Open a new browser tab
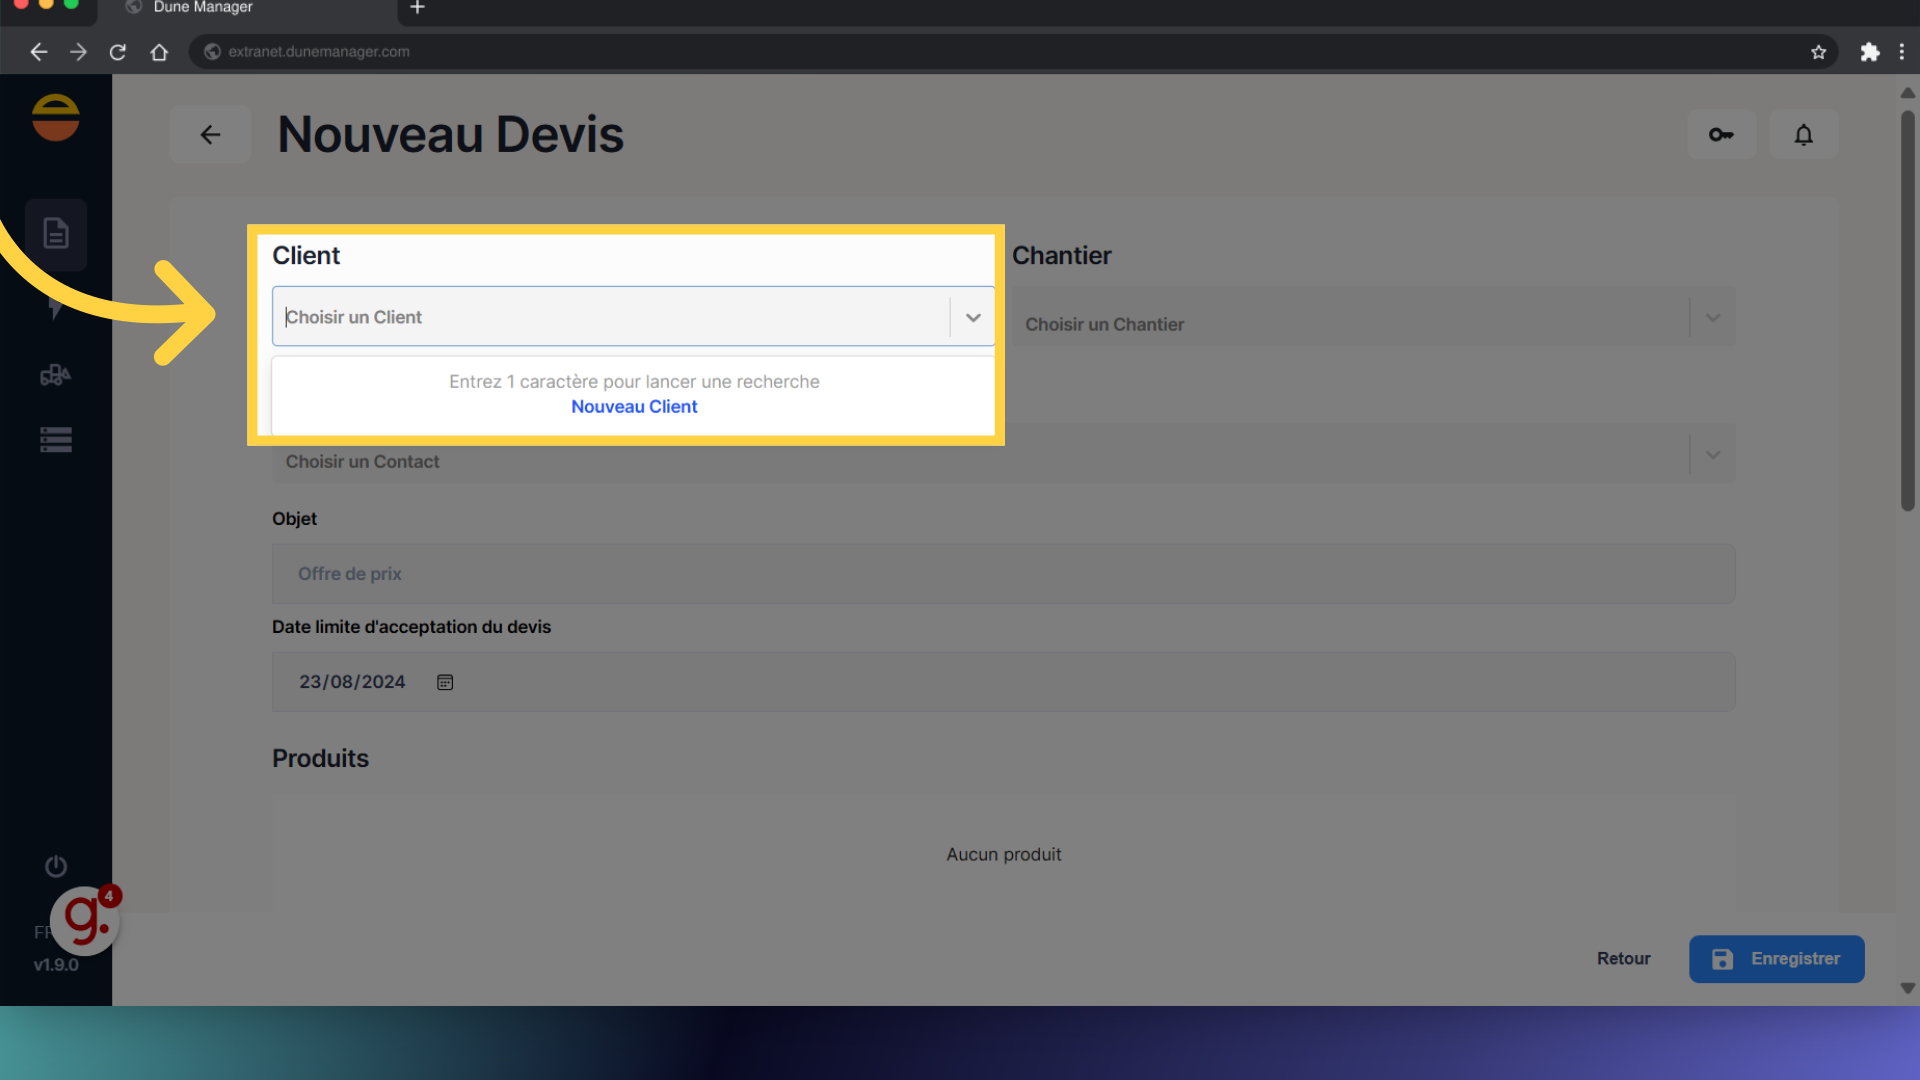The width and height of the screenshot is (1920, 1080). pyautogui.click(x=418, y=8)
